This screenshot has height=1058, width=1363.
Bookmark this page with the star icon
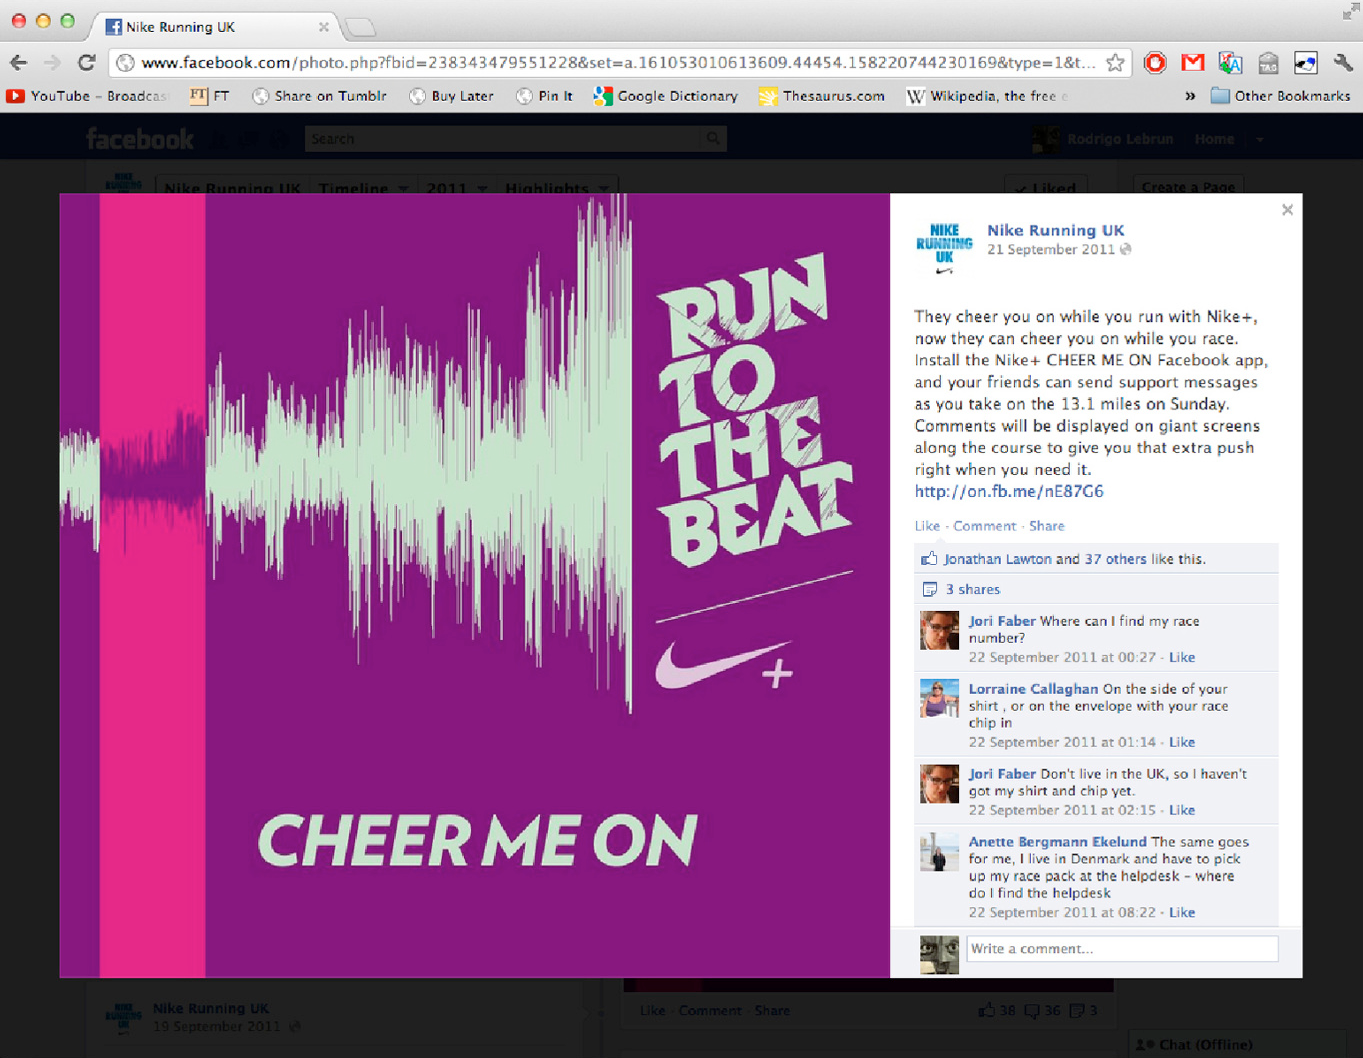click(x=1115, y=63)
